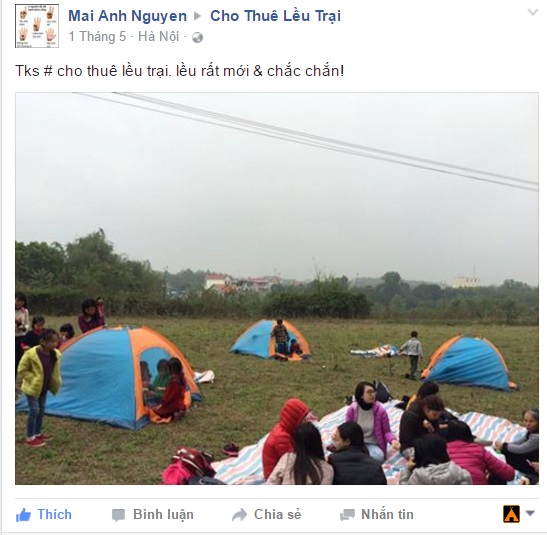547x535 pixels.
Task: Click the Bình luận comment button text
Action: click(x=163, y=515)
